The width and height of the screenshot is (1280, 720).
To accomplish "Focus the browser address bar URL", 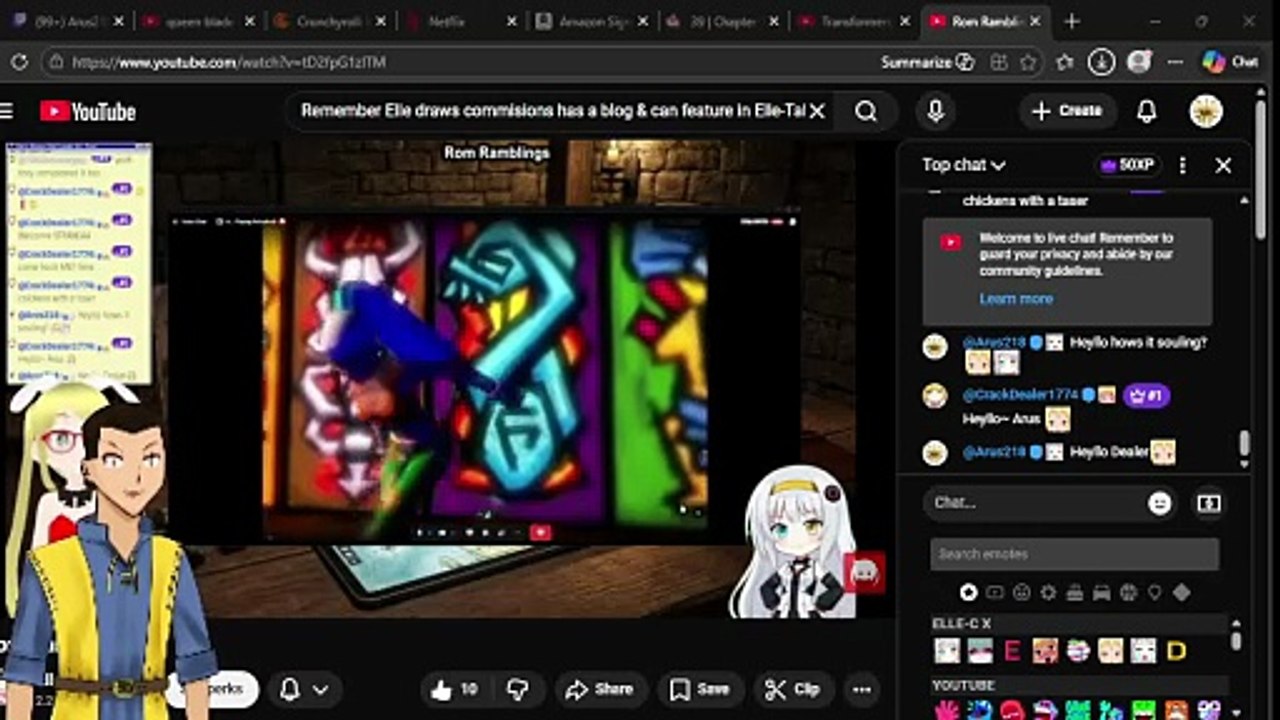I will click(229, 62).
